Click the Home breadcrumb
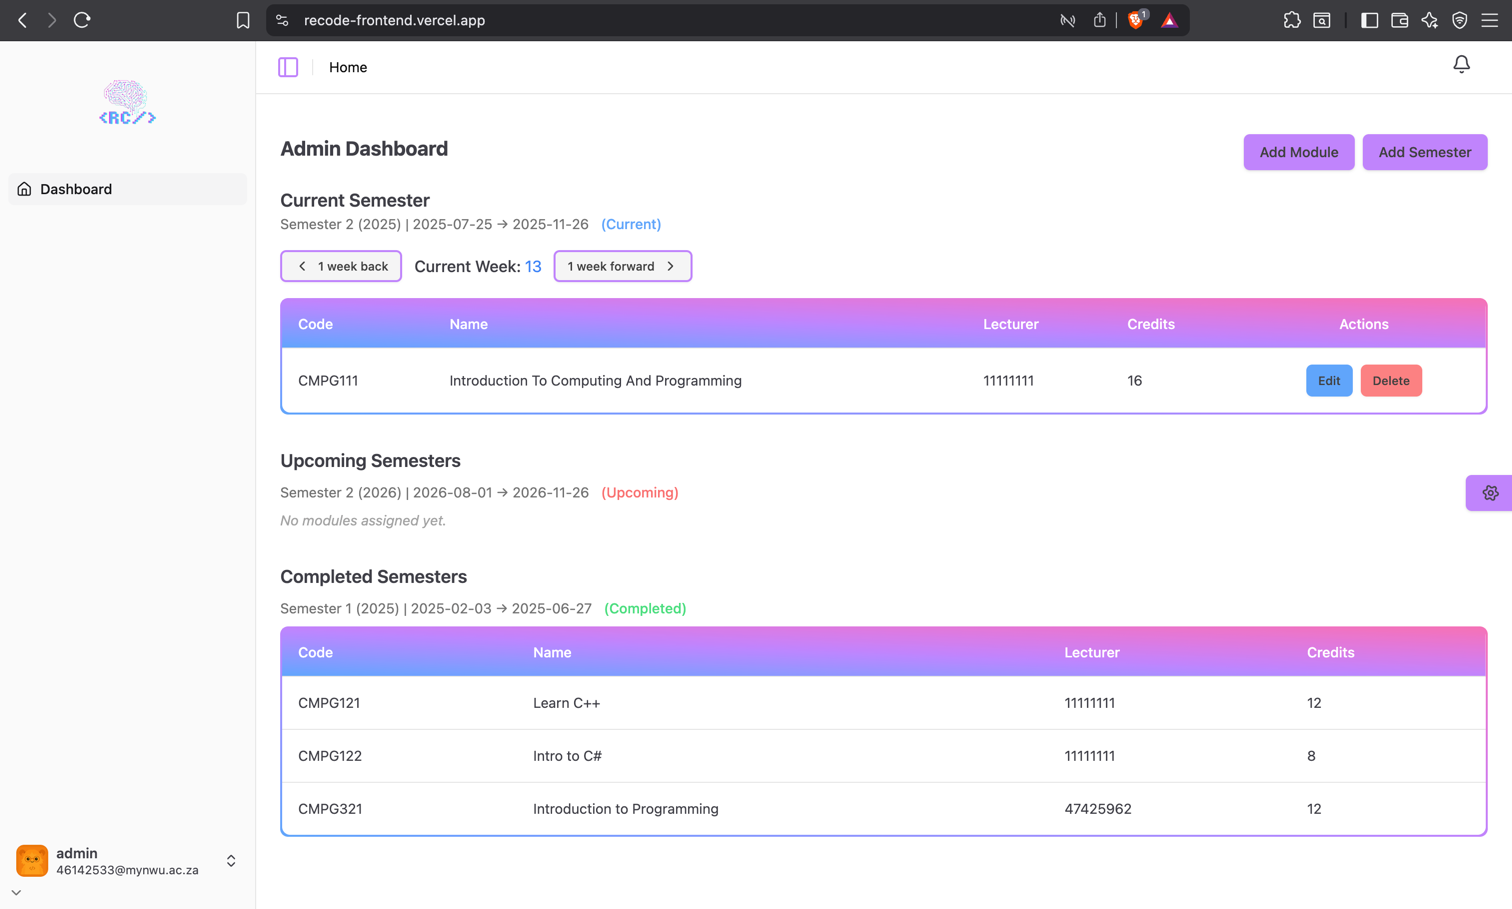 pos(348,67)
